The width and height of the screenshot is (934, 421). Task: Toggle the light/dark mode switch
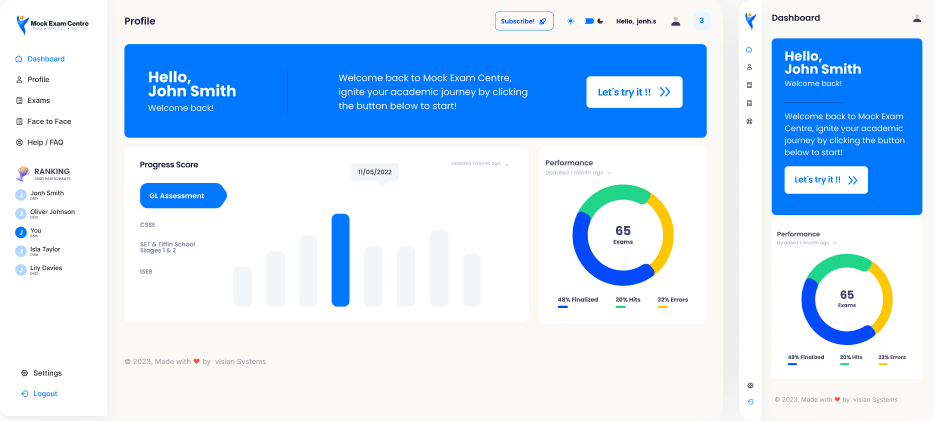590,21
